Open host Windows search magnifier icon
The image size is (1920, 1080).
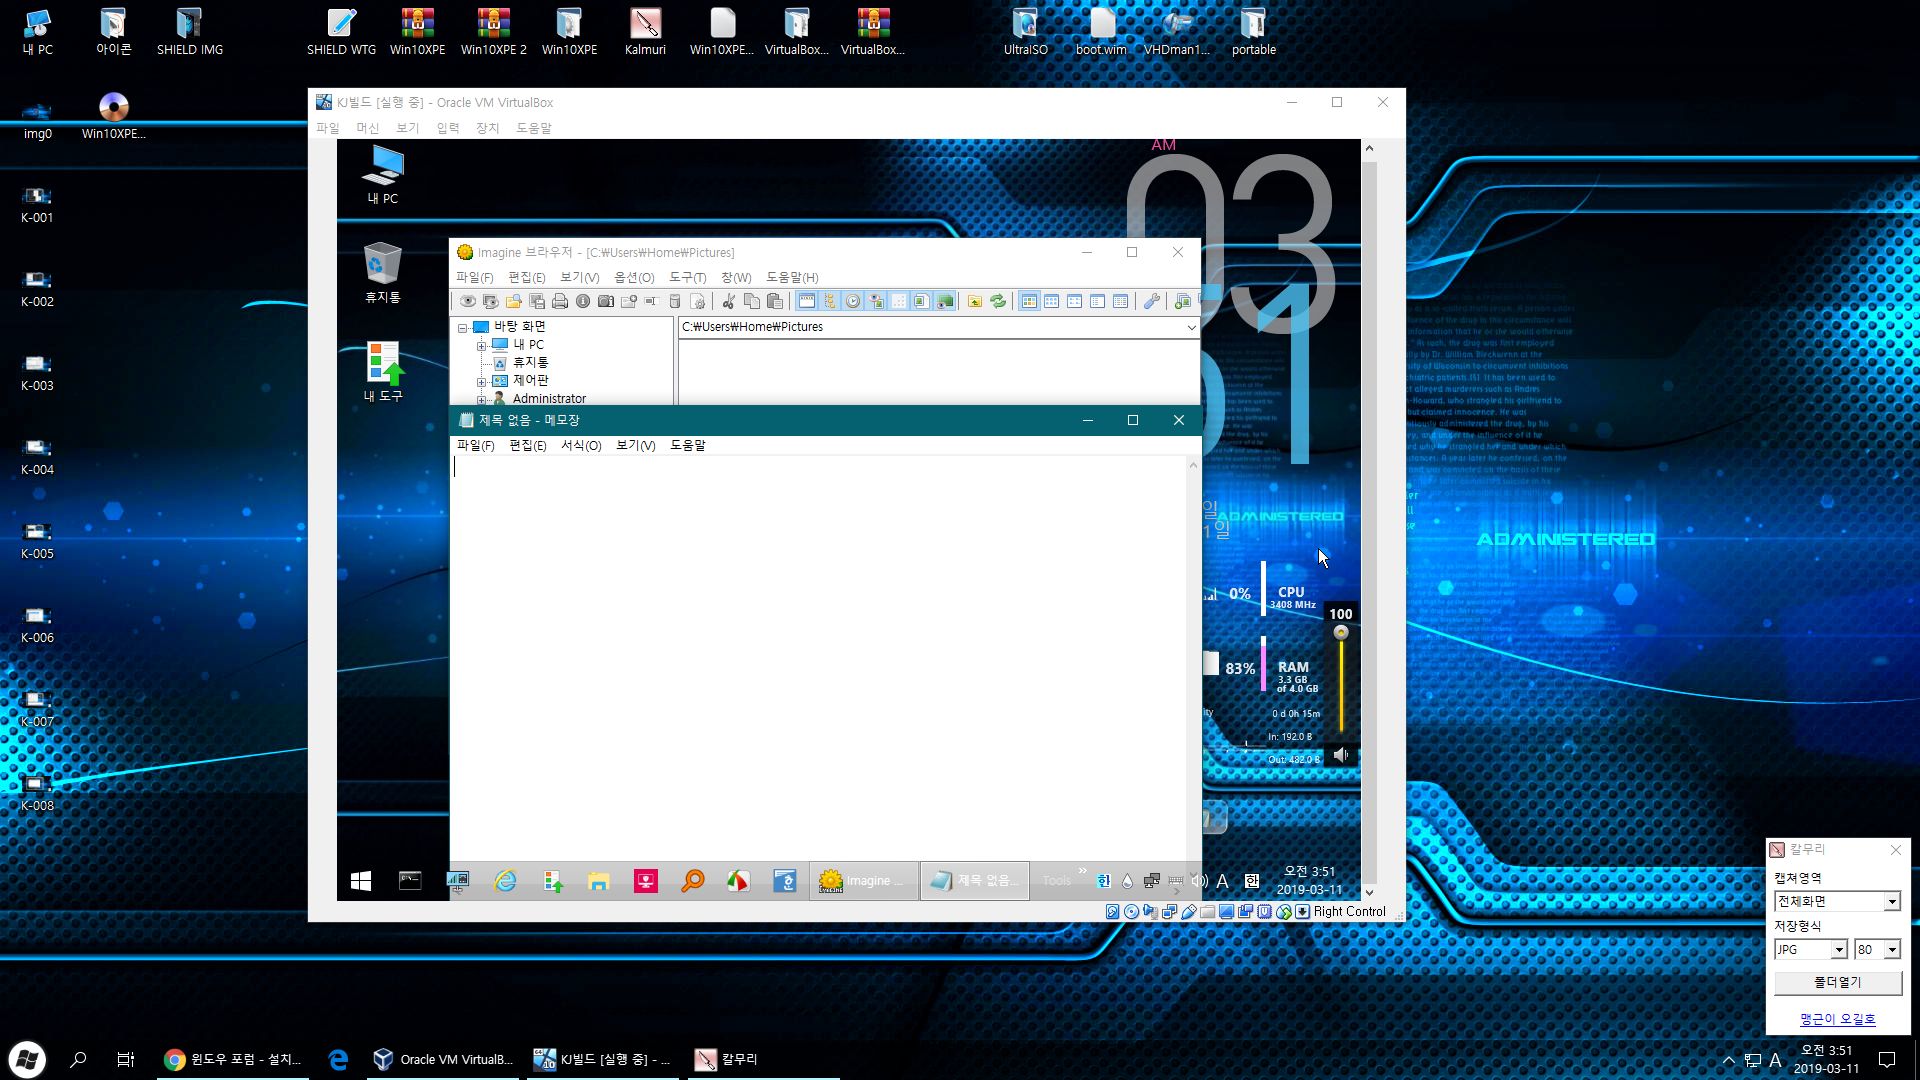pyautogui.click(x=78, y=1059)
